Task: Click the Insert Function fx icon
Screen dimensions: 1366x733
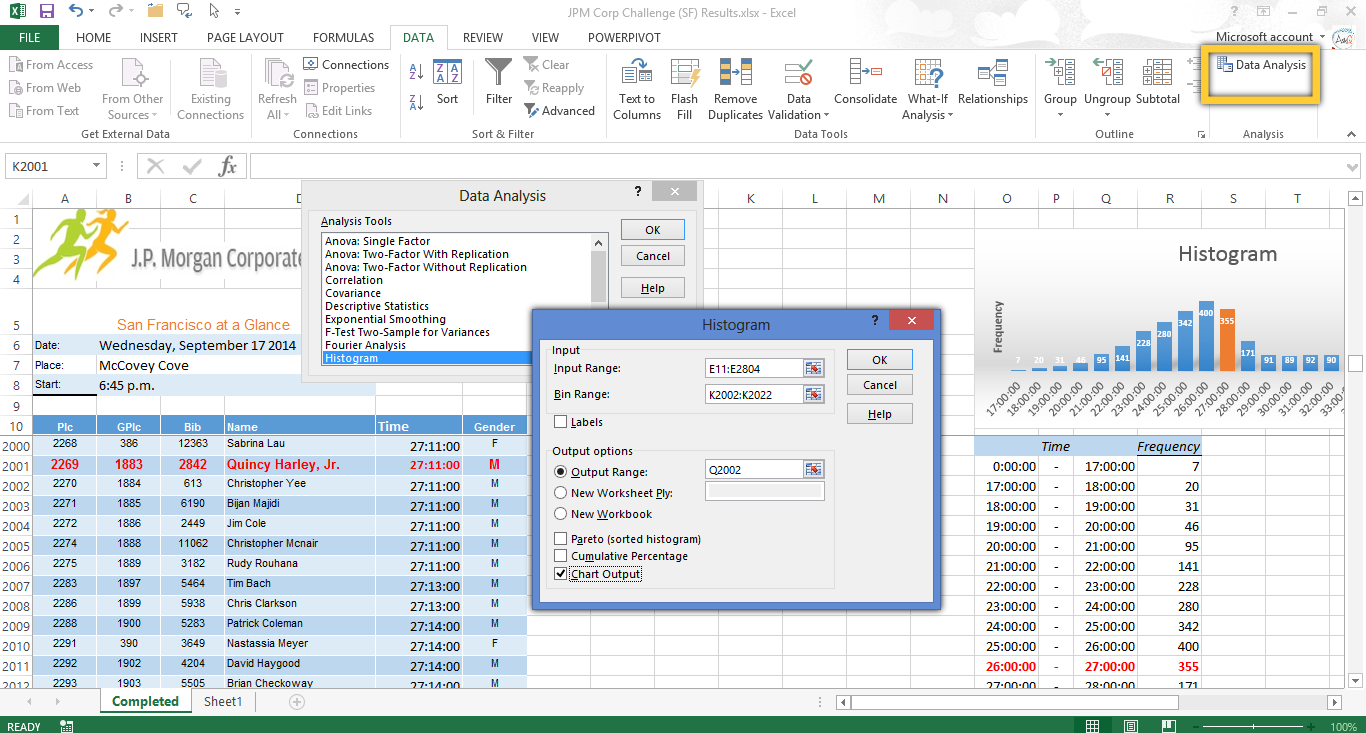Action: [228, 166]
